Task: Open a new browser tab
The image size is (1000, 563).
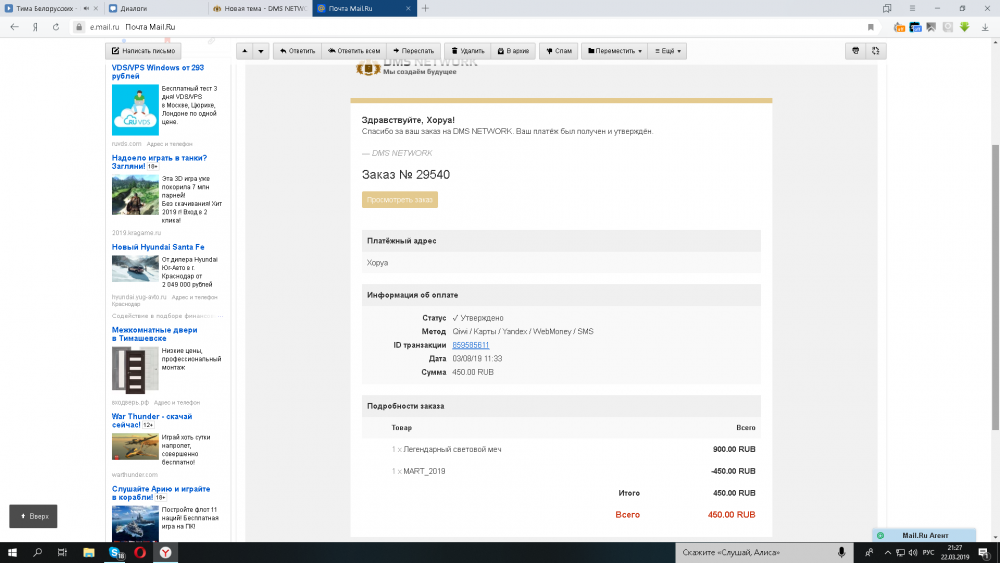Action: click(426, 8)
